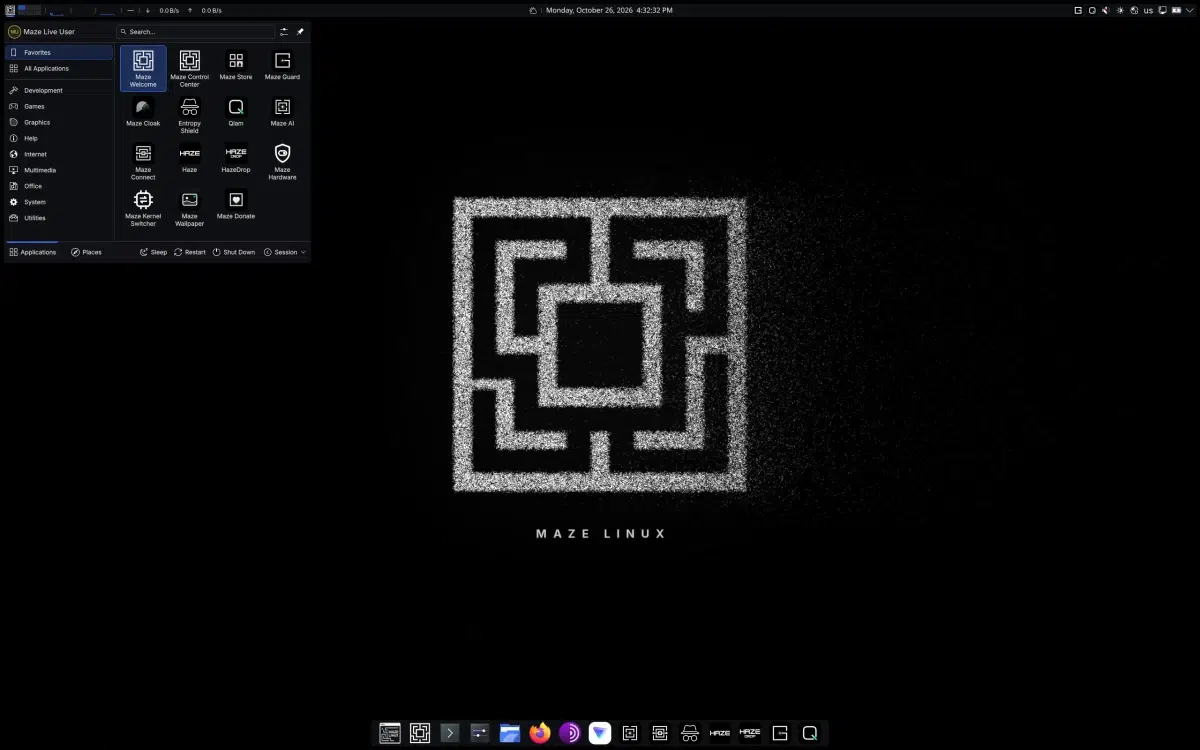
Task: Open Maze Kernel Switcher
Action: (x=143, y=208)
